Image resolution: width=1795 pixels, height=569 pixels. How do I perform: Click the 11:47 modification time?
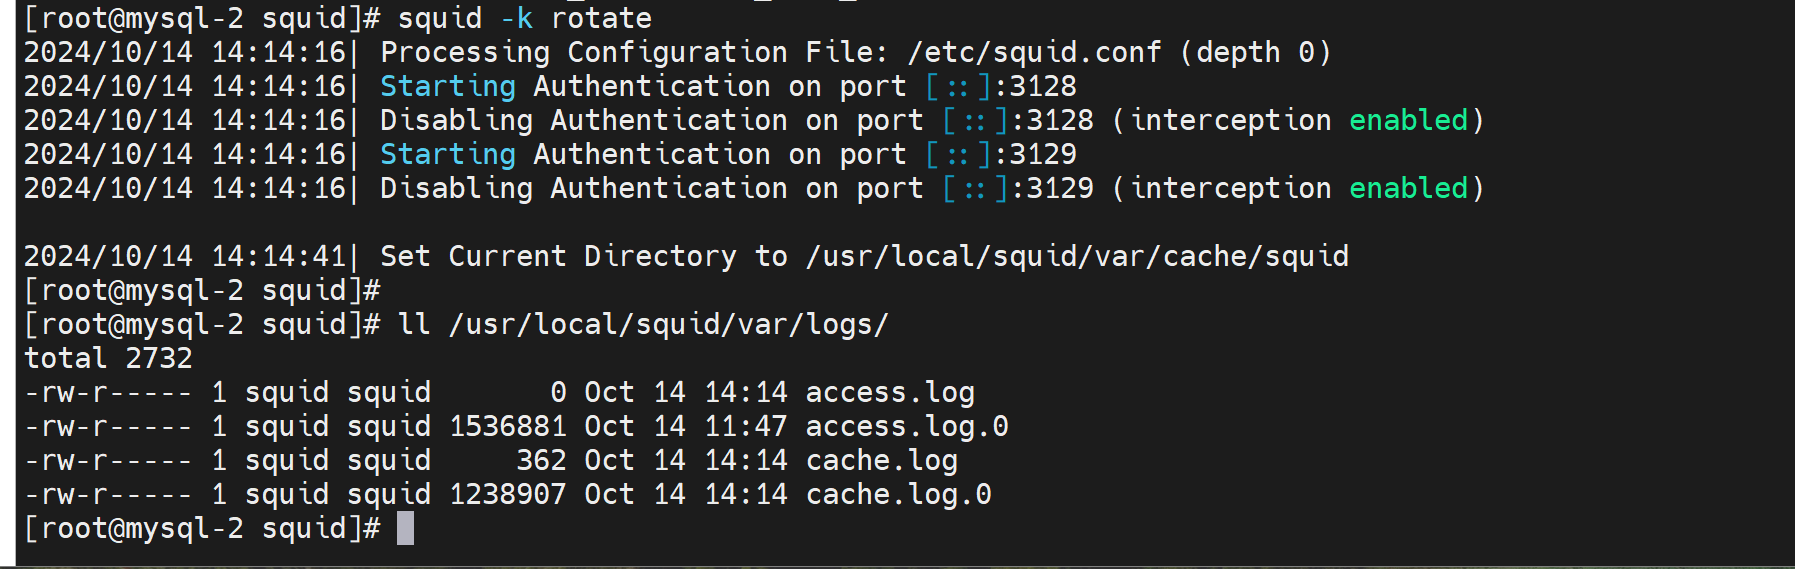coord(745,426)
